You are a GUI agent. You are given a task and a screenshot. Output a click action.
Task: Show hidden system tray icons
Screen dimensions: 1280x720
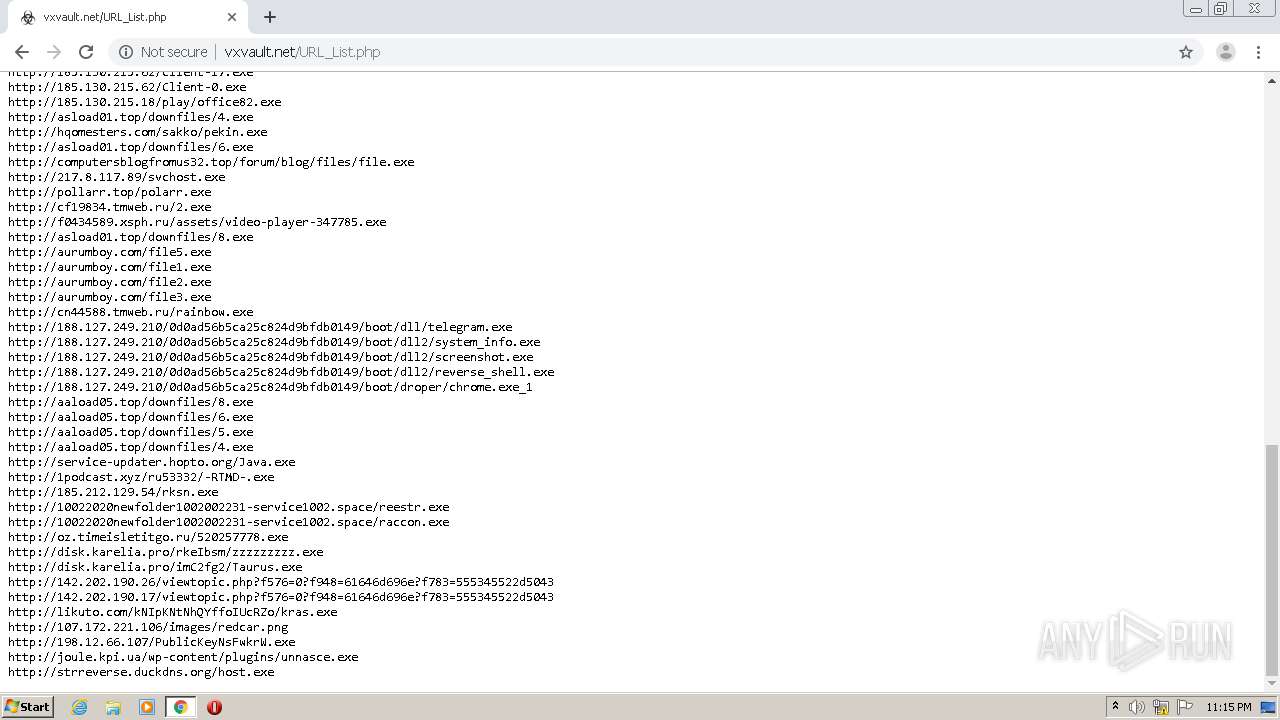tap(1115, 707)
